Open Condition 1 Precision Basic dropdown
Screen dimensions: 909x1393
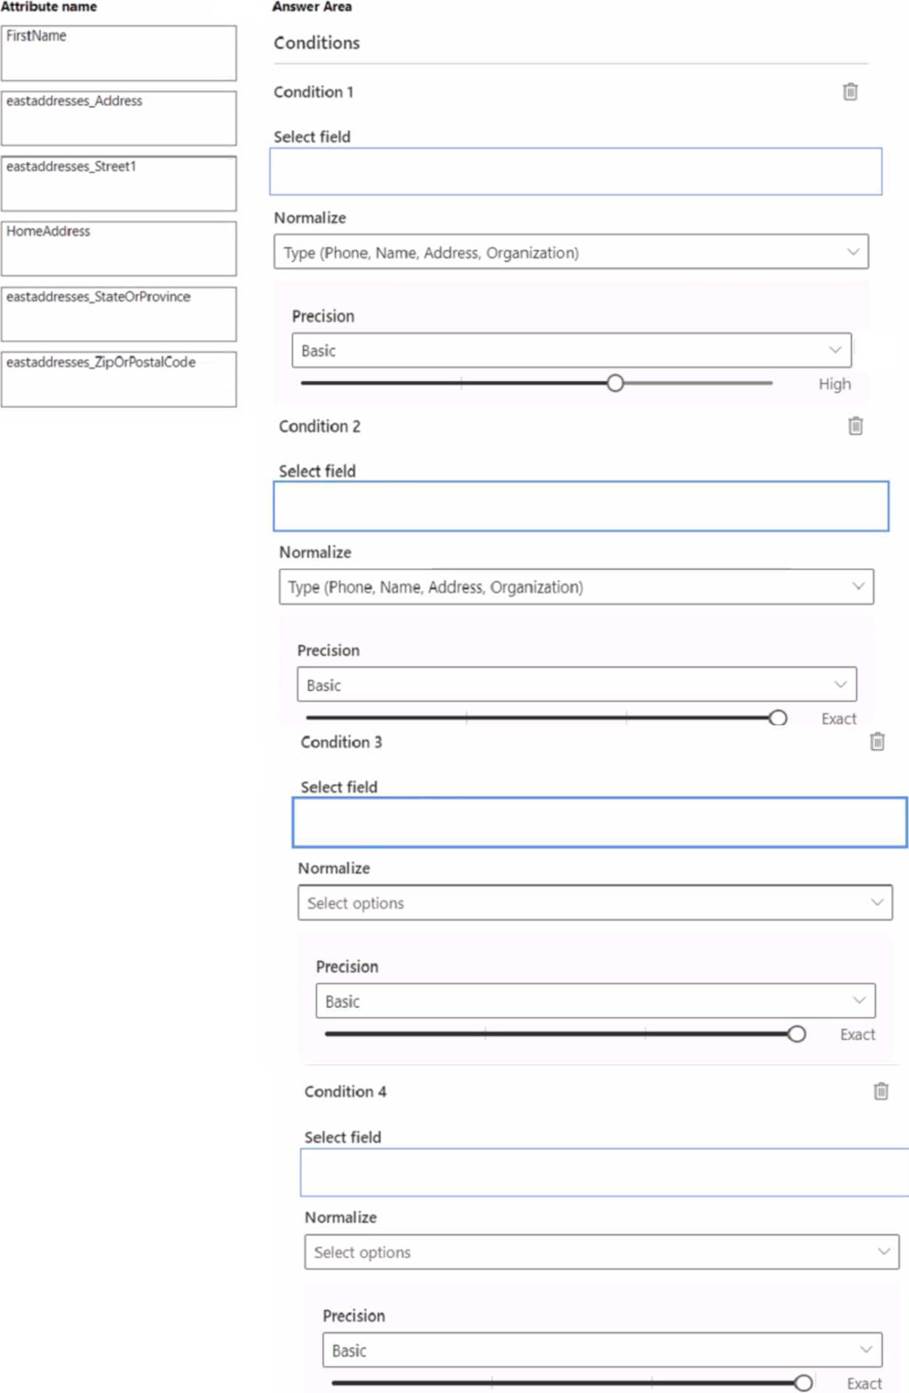coord(572,351)
